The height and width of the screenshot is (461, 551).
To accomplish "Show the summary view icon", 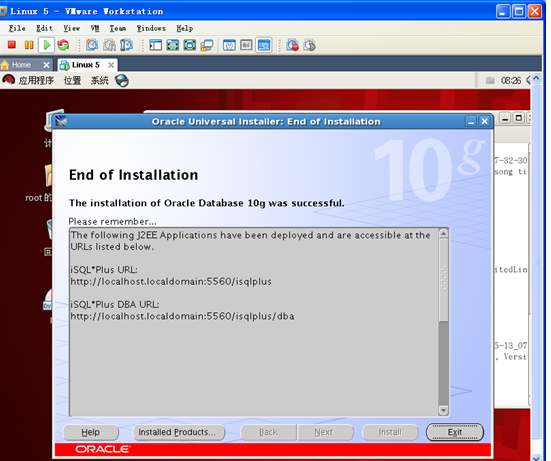I will pos(229,45).
